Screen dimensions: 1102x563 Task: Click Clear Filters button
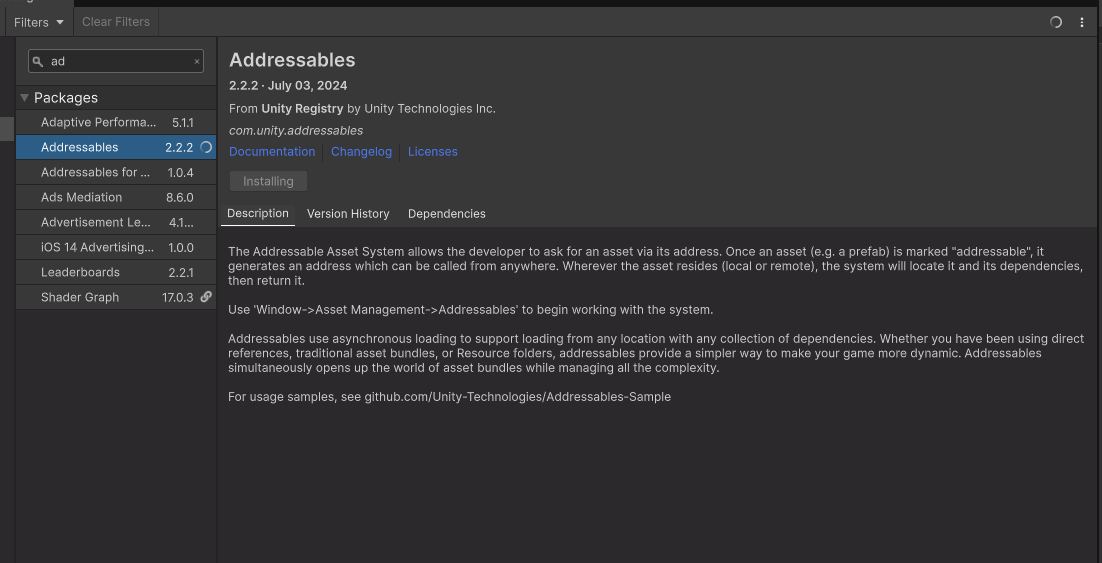point(116,22)
